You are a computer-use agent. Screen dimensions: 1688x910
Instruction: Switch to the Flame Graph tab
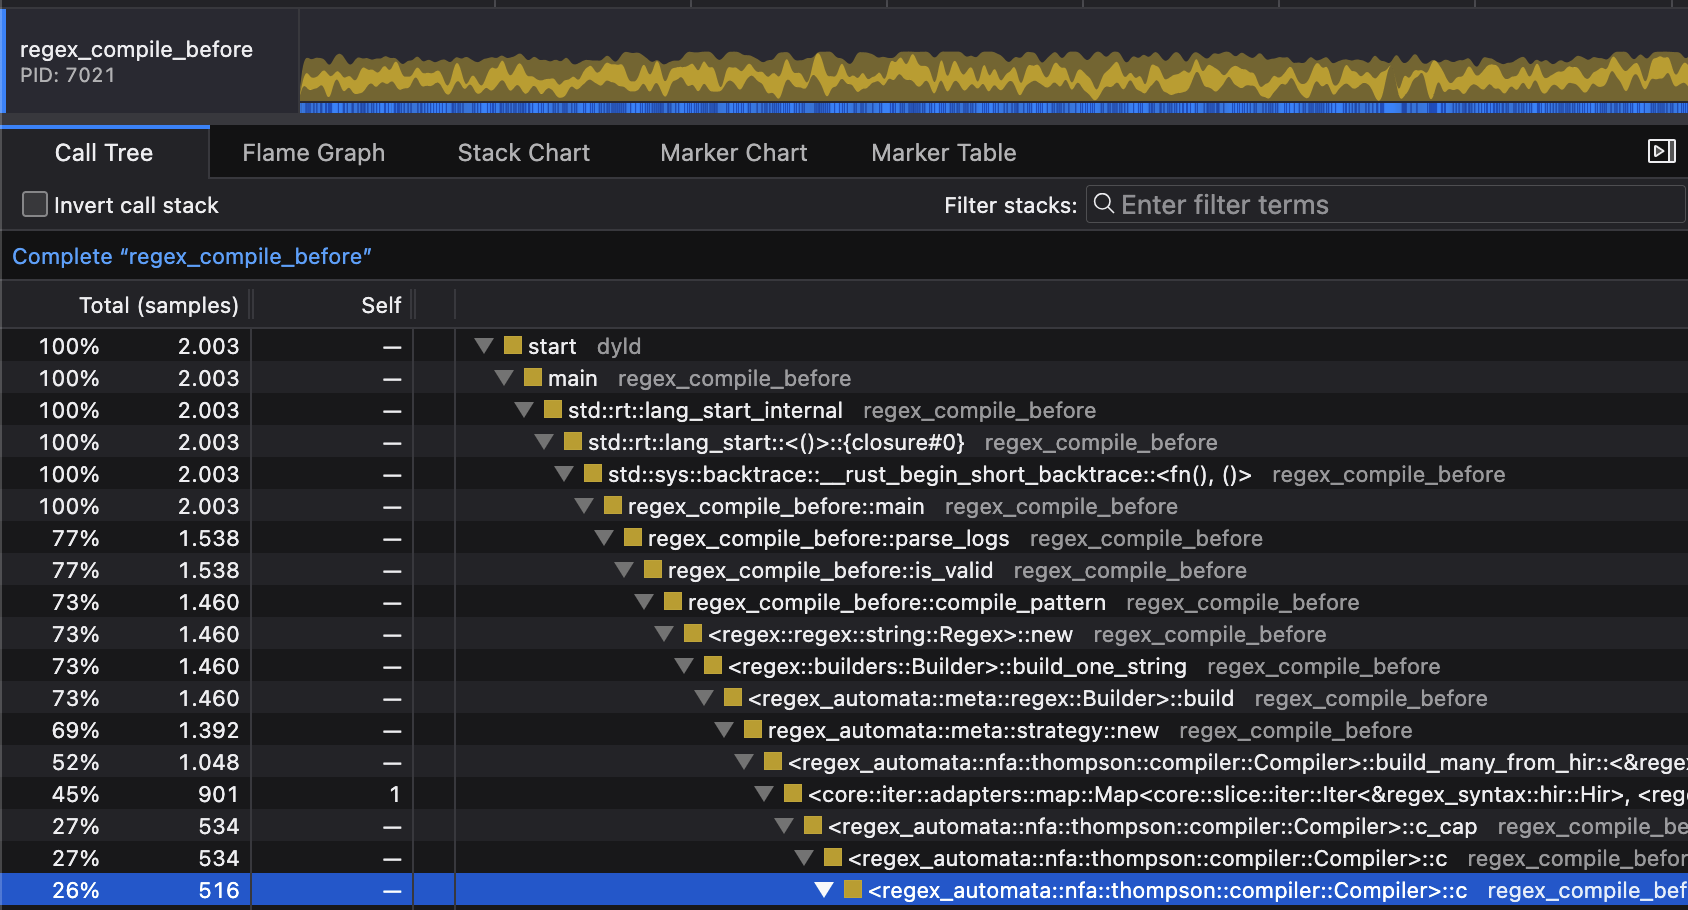tap(313, 152)
